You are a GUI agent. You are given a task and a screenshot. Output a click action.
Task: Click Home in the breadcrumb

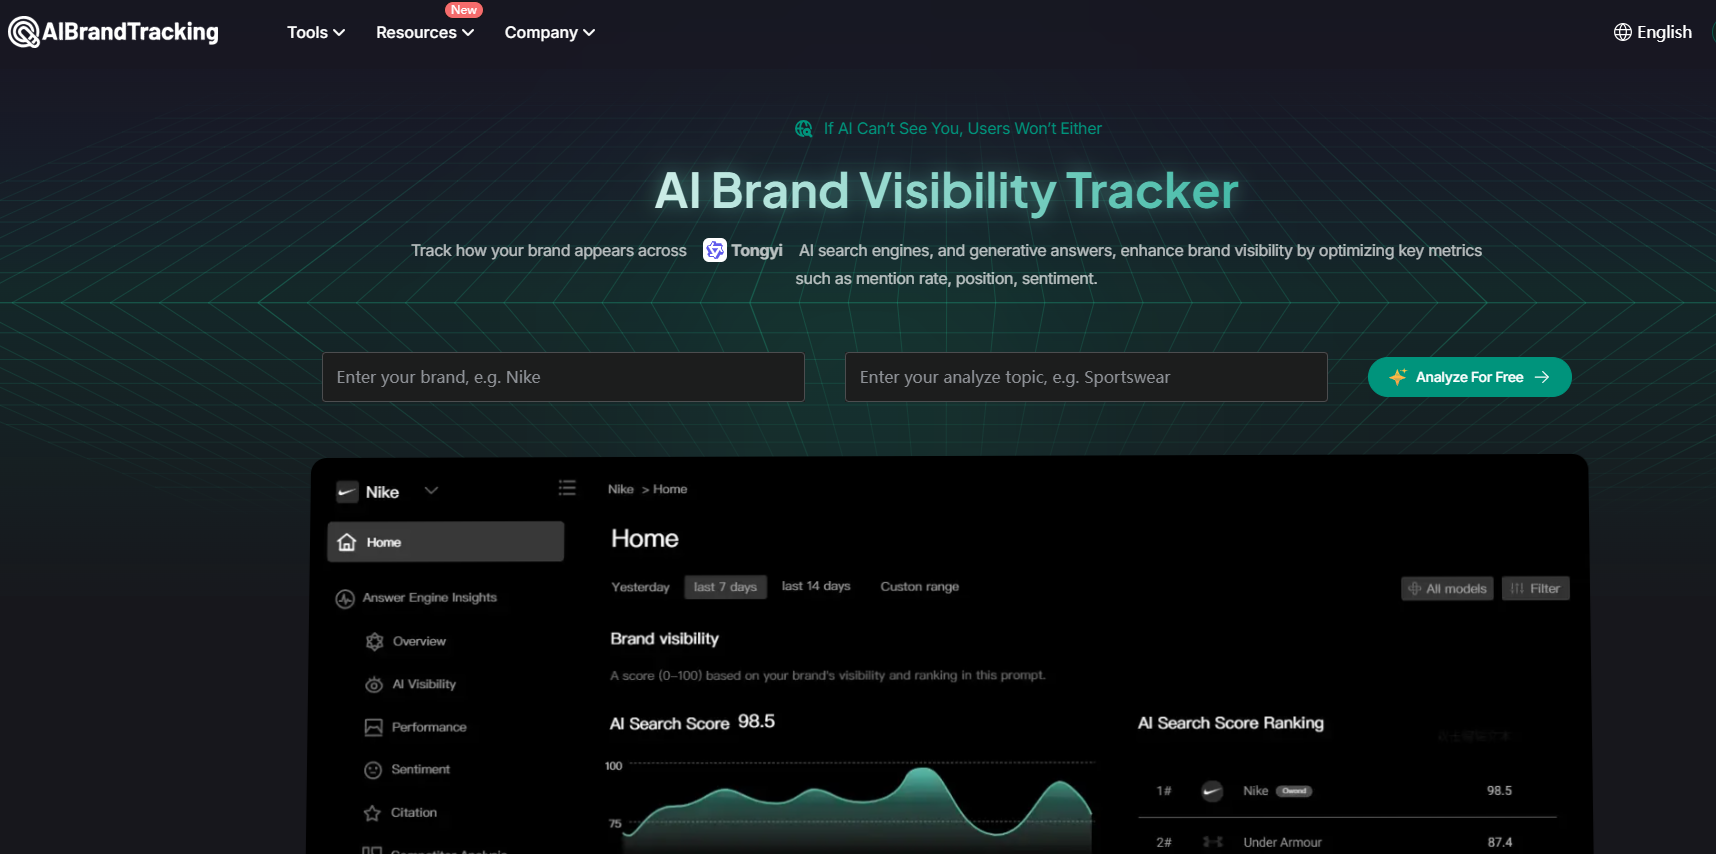(670, 489)
